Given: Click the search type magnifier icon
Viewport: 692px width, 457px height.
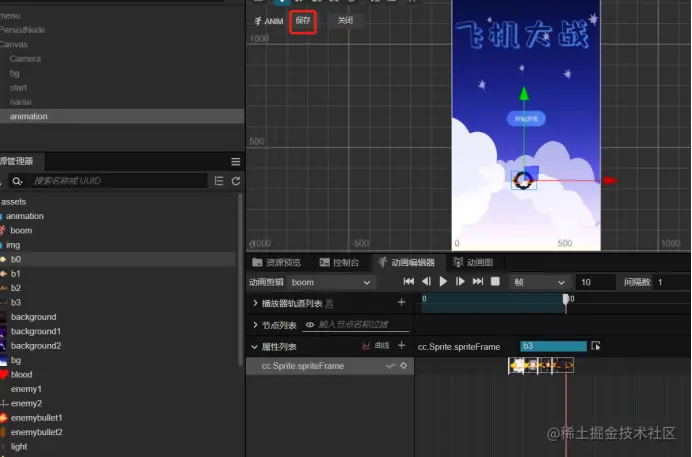Looking at the screenshot, I should [x=17, y=181].
